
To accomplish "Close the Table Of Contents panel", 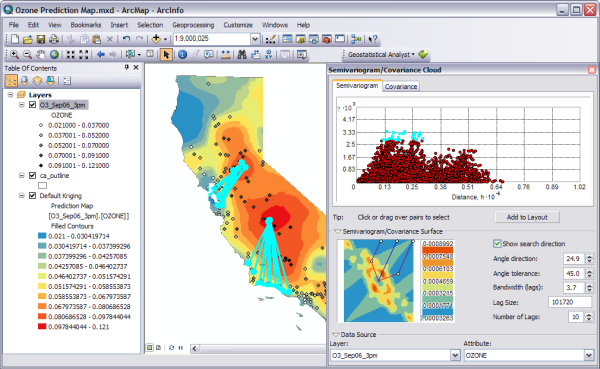I will [x=136, y=68].
